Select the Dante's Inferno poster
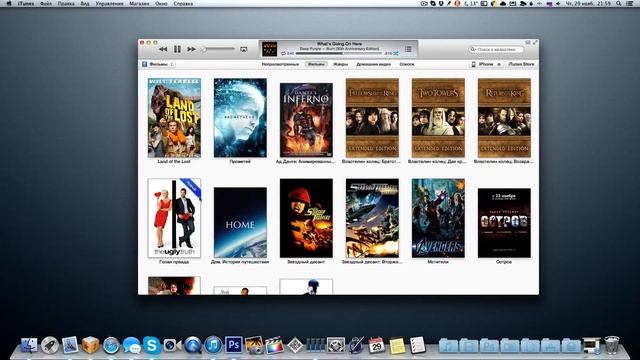The height and width of the screenshot is (360, 640). [x=306, y=120]
